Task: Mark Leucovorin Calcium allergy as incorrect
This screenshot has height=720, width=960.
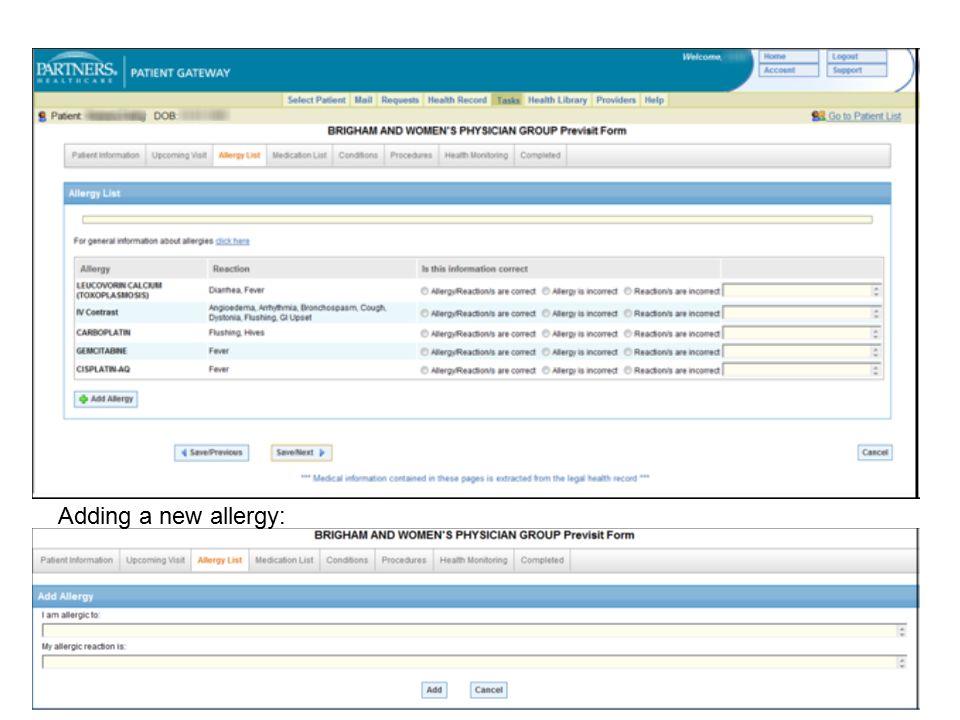Action: click(546, 291)
